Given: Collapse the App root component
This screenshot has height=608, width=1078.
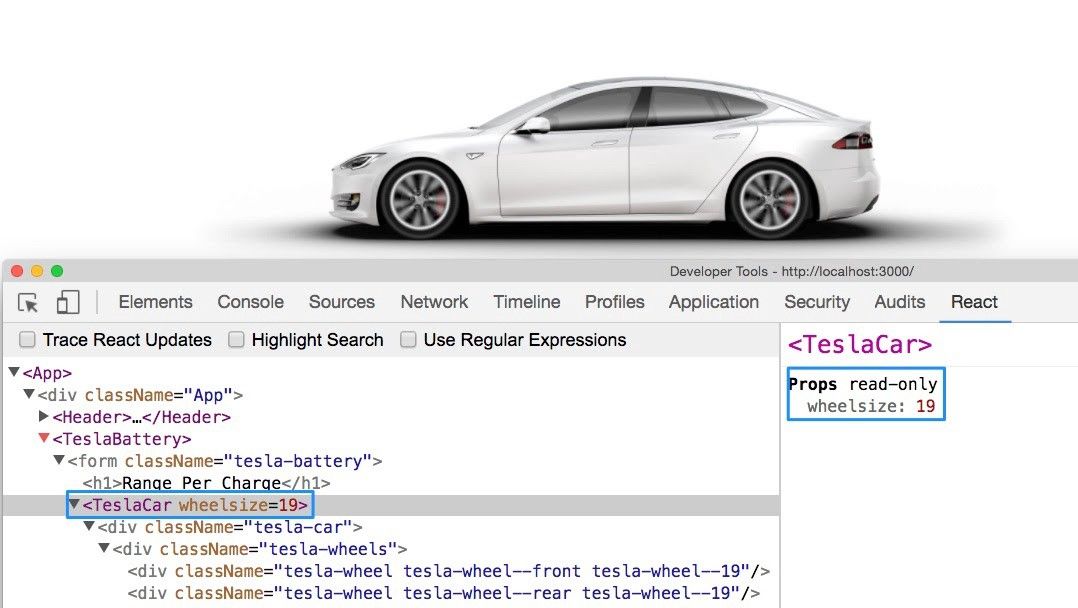Looking at the screenshot, I should pyautogui.click(x=14, y=373).
